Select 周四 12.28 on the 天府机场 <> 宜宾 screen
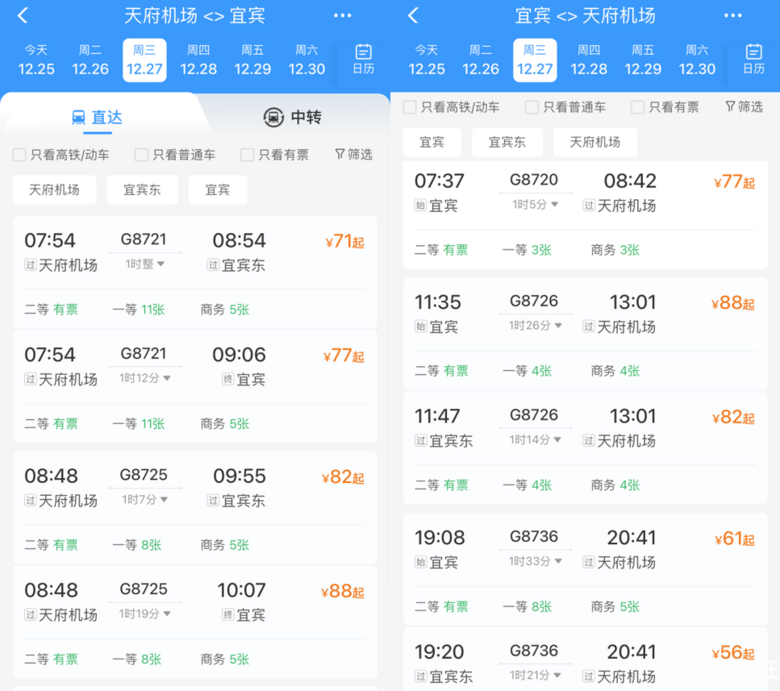Image resolution: width=780 pixels, height=691 pixels. coord(198,60)
